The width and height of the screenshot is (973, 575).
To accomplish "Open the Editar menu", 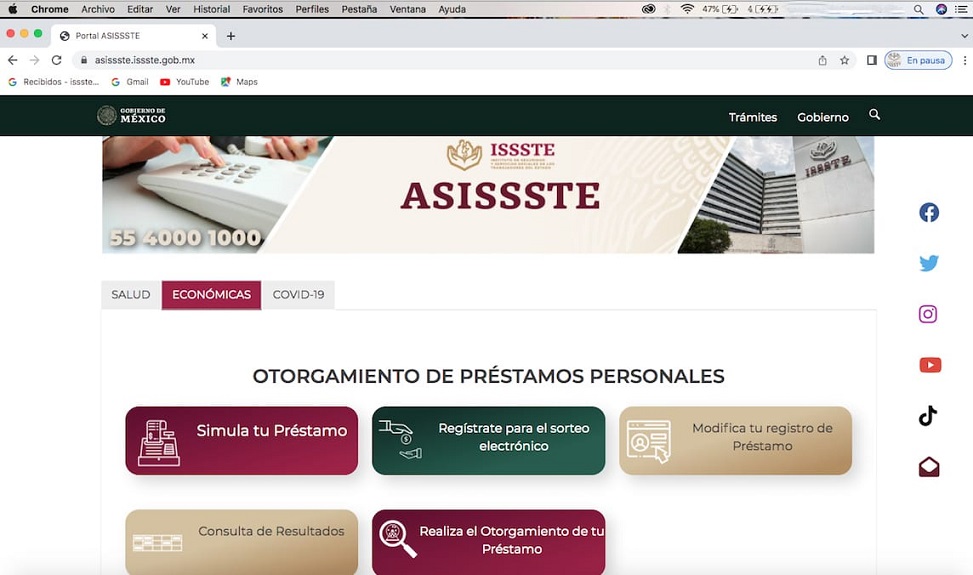I will [140, 9].
